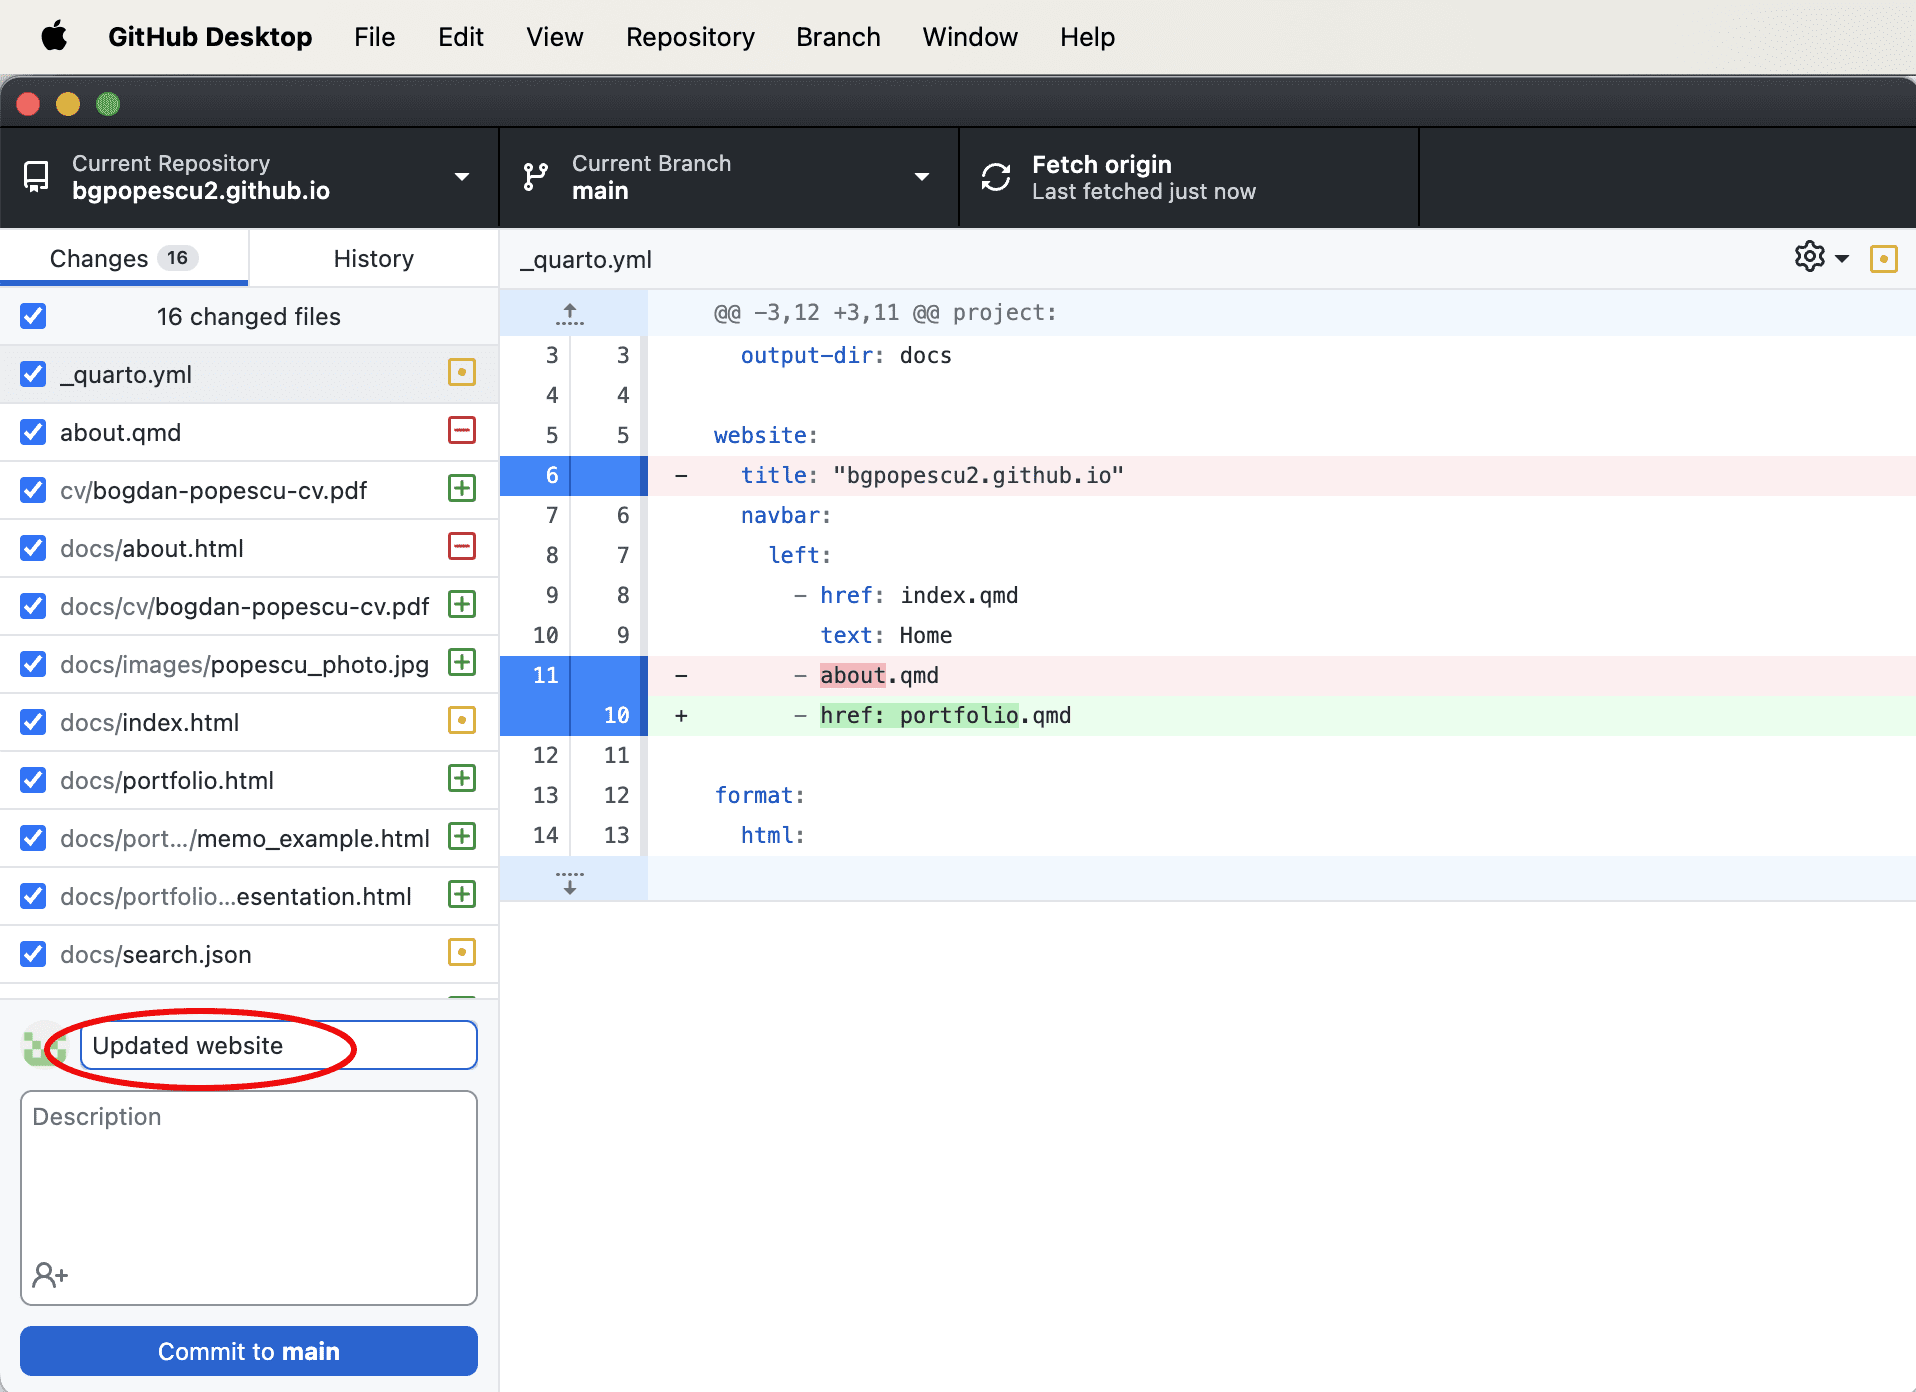The height and width of the screenshot is (1392, 1916).
Task: Open the Repository menu
Action: (x=689, y=37)
